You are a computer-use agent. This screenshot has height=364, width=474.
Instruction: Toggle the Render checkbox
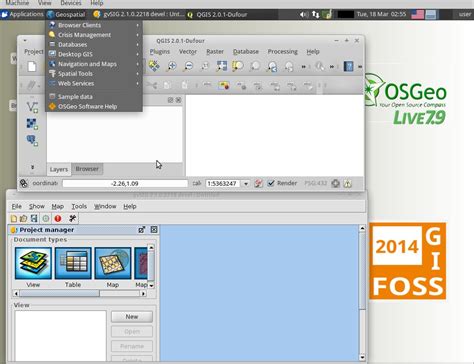(271, 183)
